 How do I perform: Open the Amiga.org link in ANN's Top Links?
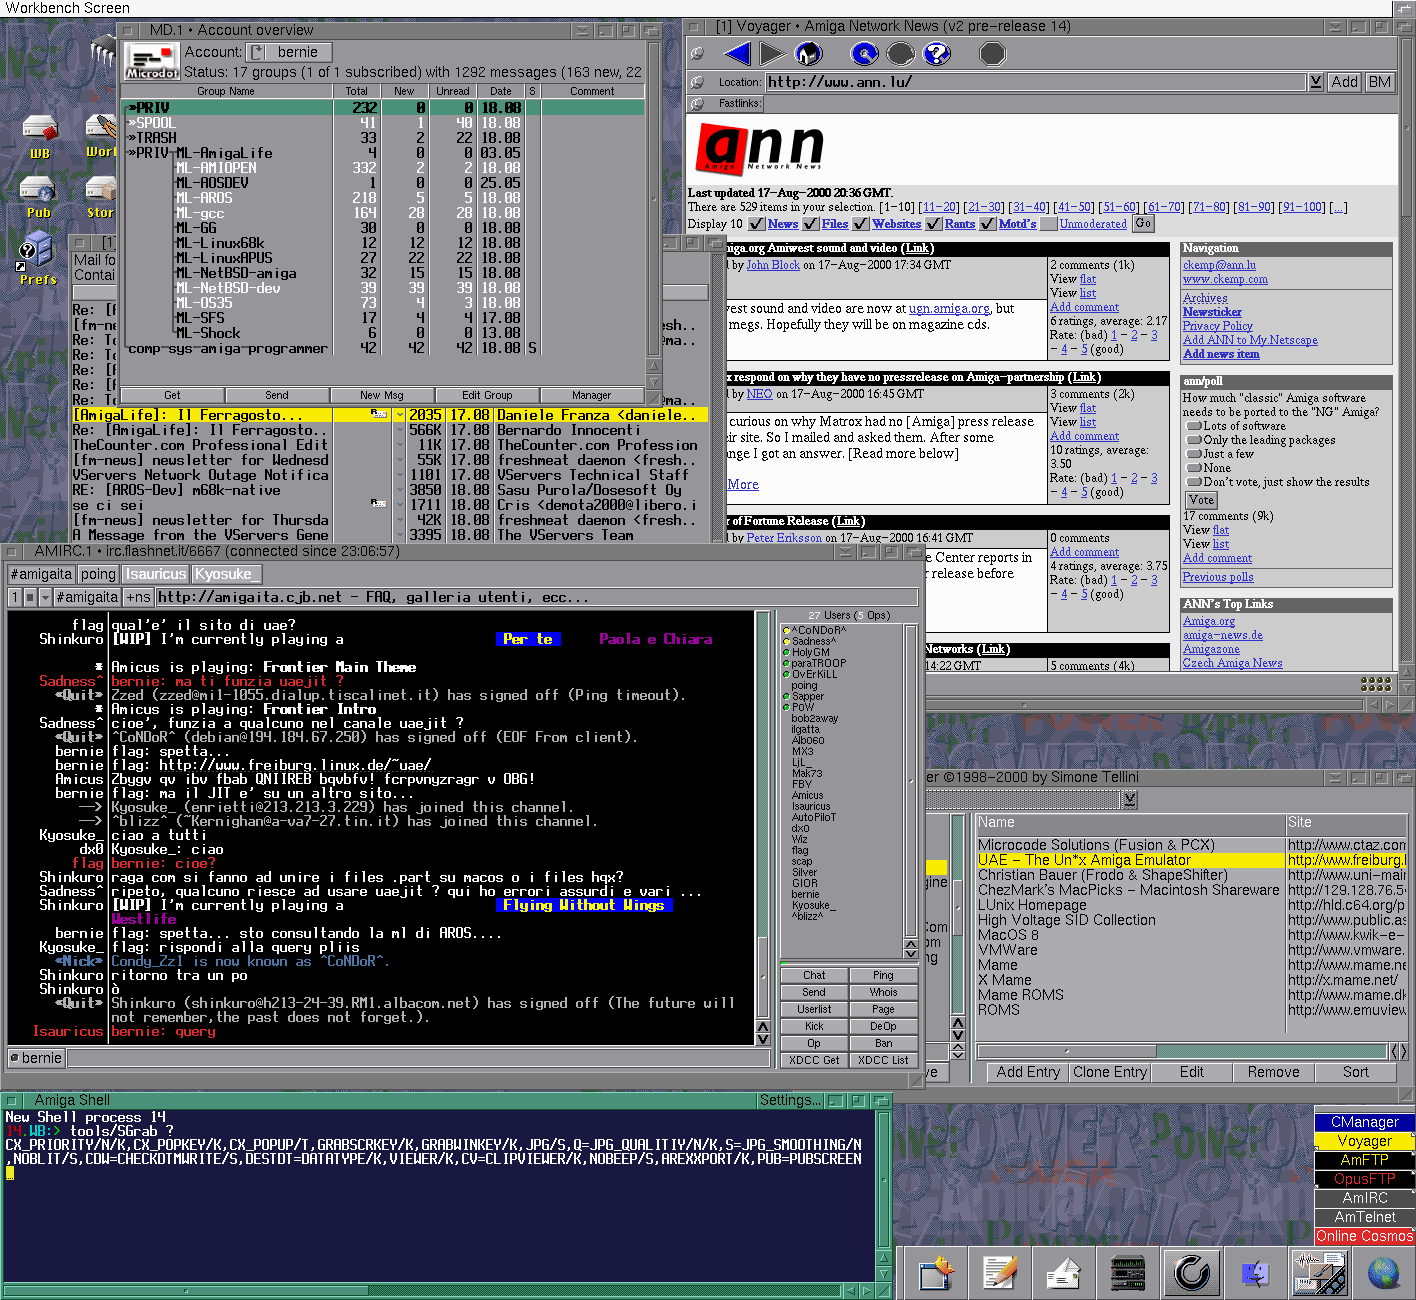click(x=1209, y=621)
